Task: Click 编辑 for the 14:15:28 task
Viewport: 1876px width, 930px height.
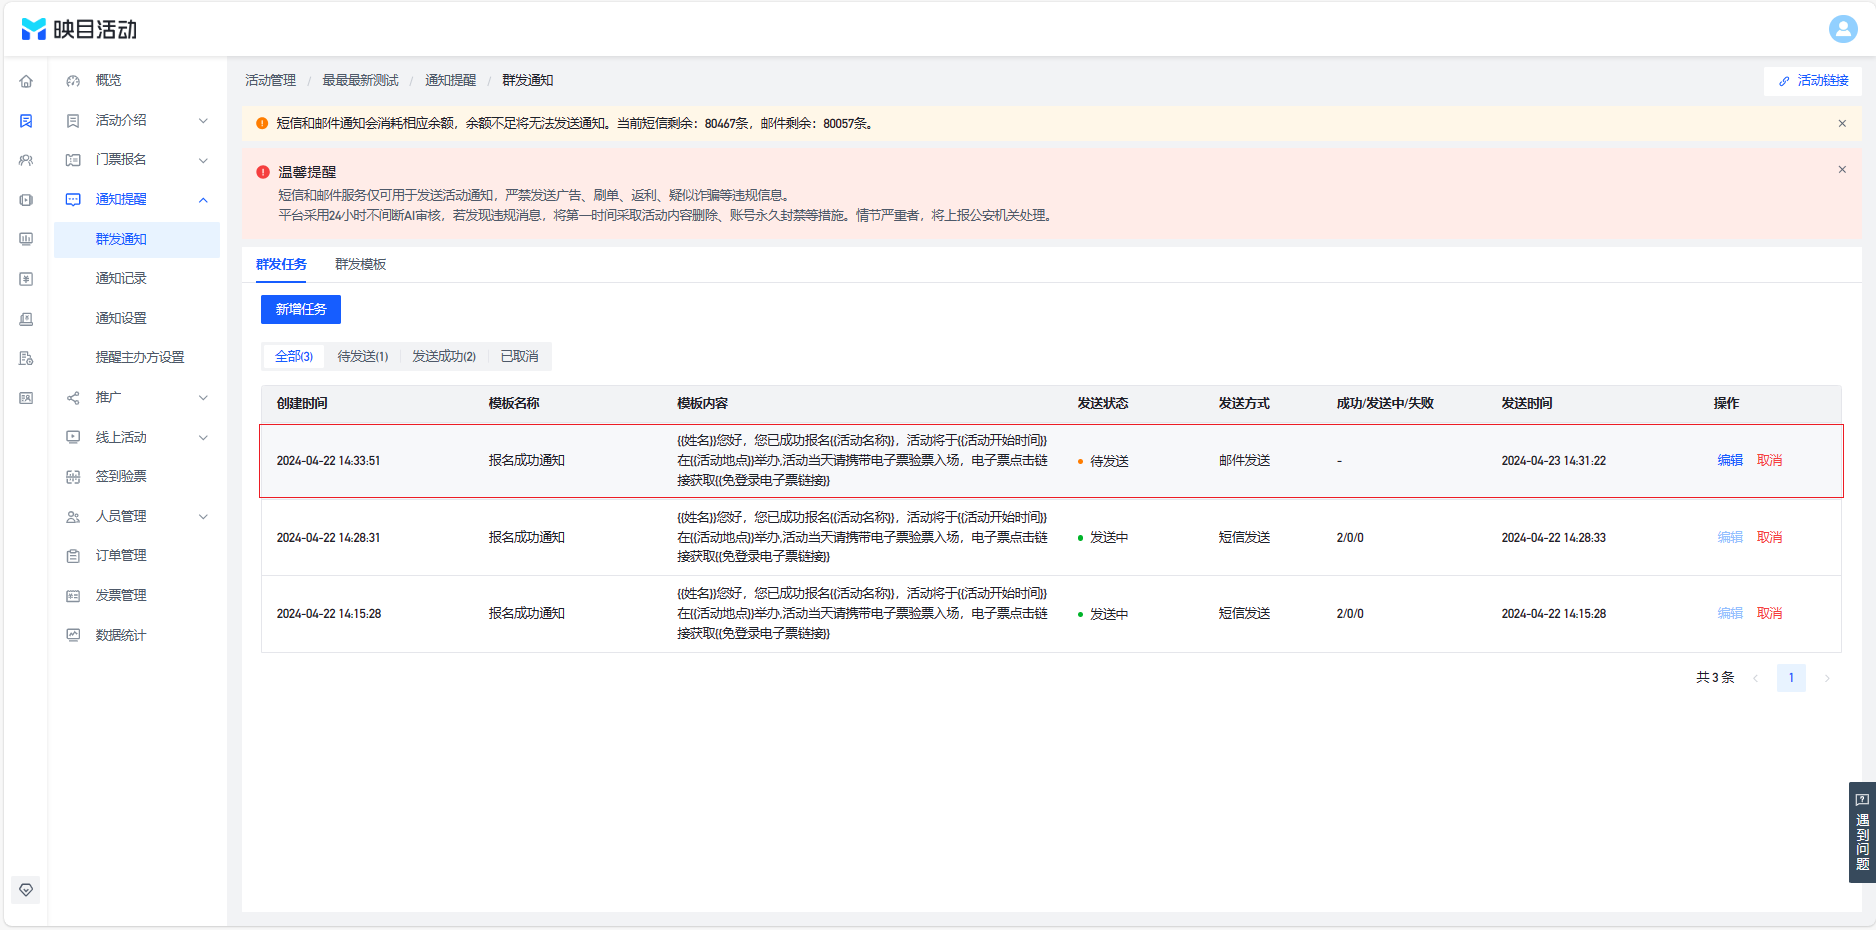Action: pyautogui.click(x=1730, y=614)
